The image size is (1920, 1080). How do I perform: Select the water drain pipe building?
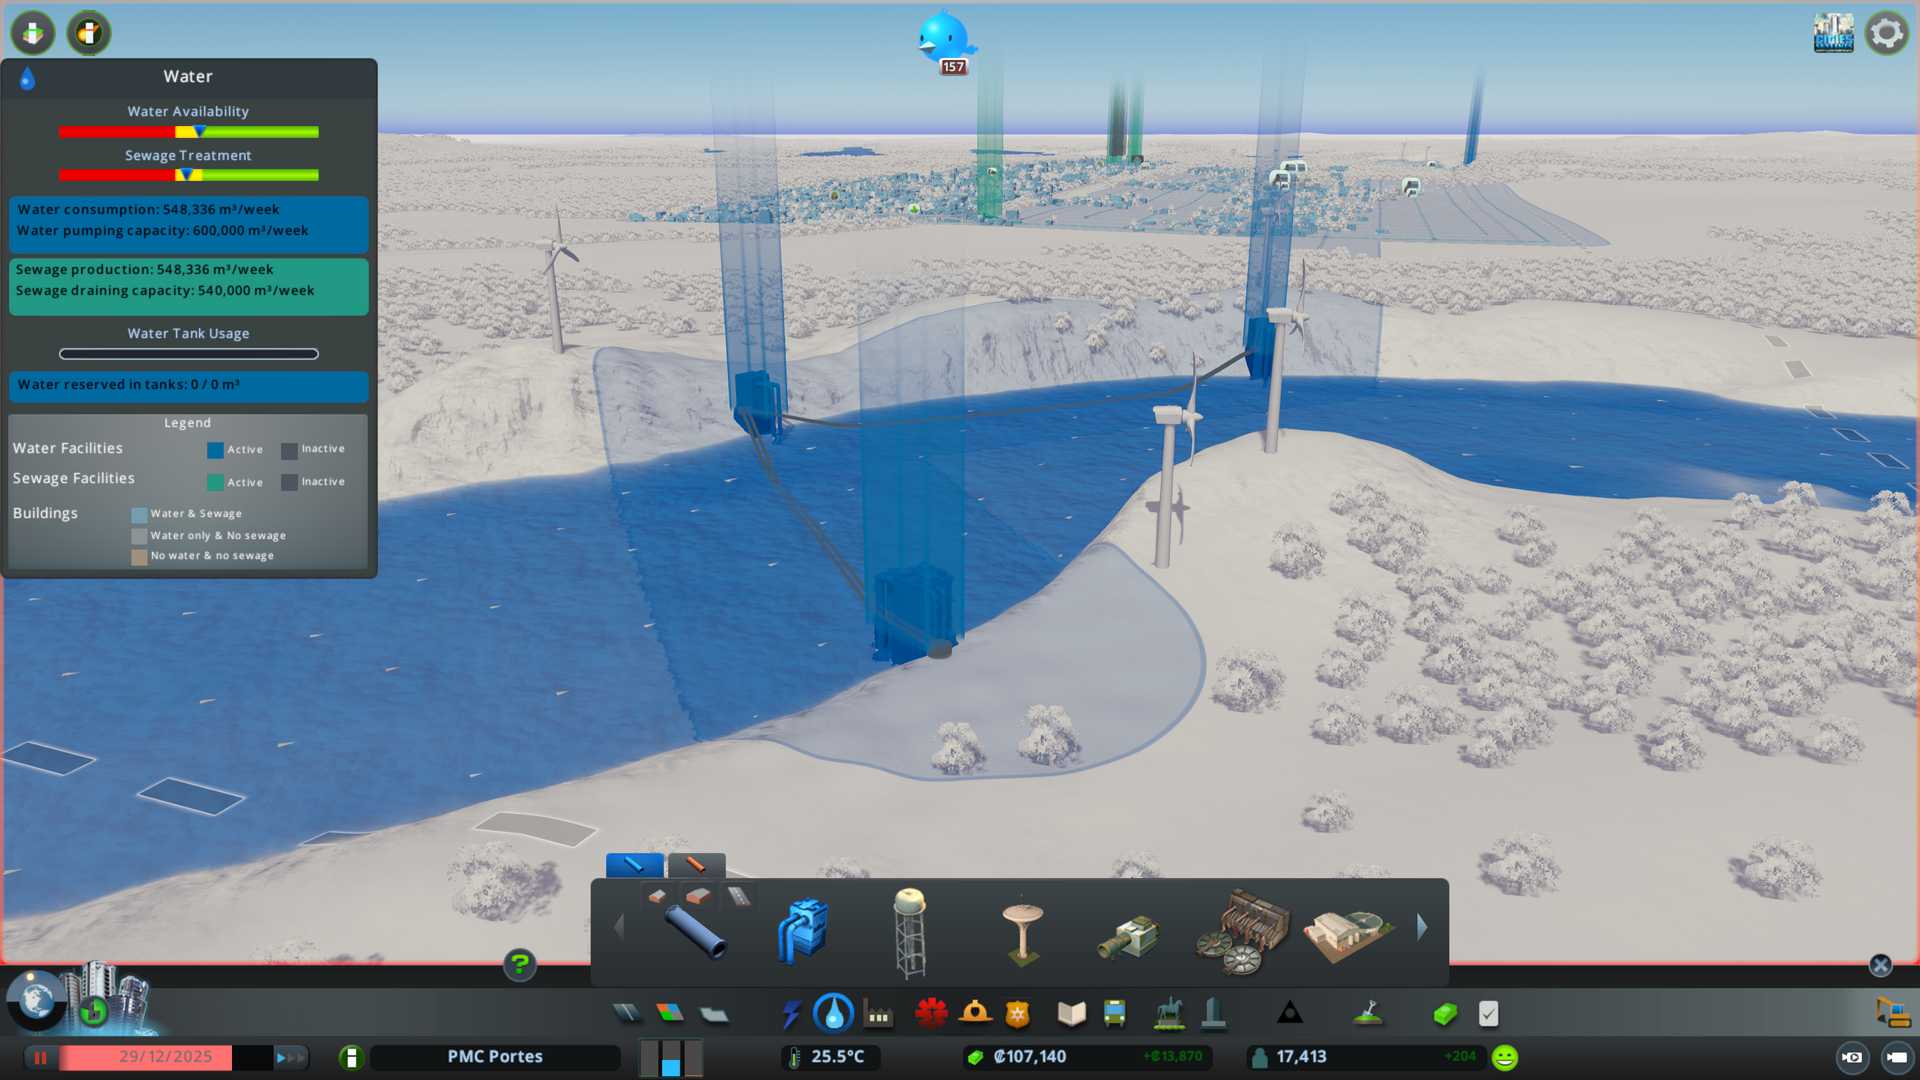click(x=1129, y=937)
